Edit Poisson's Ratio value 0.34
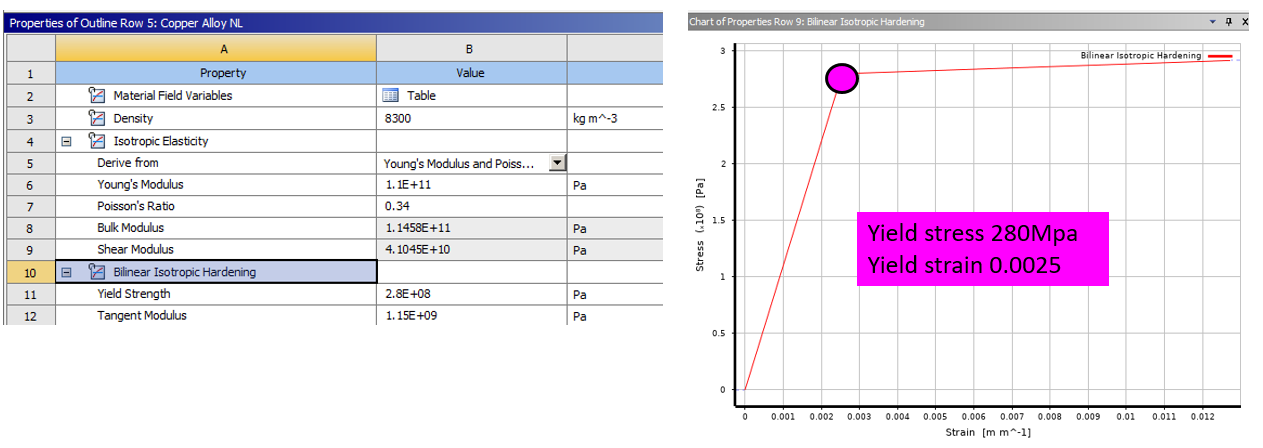The height and width of the screenshot is (448, 1263). 396,206
